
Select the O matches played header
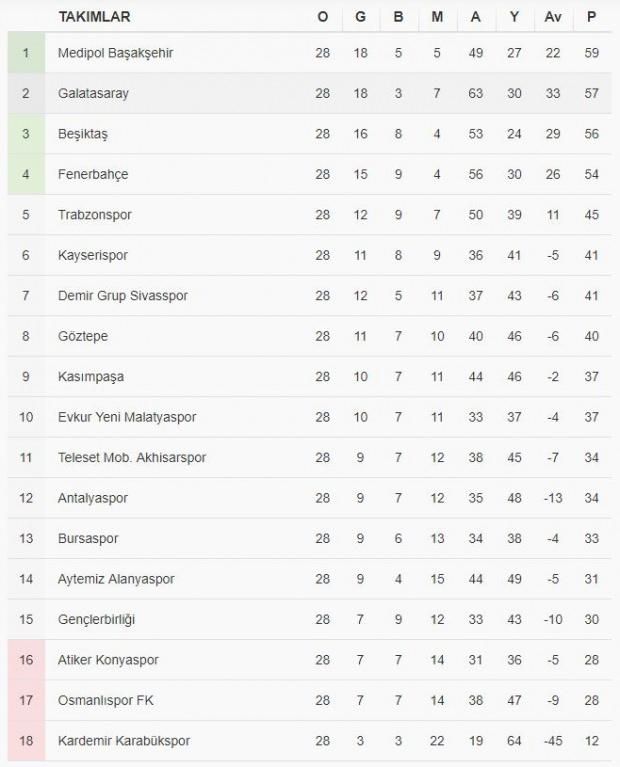[x=322, y=17]
